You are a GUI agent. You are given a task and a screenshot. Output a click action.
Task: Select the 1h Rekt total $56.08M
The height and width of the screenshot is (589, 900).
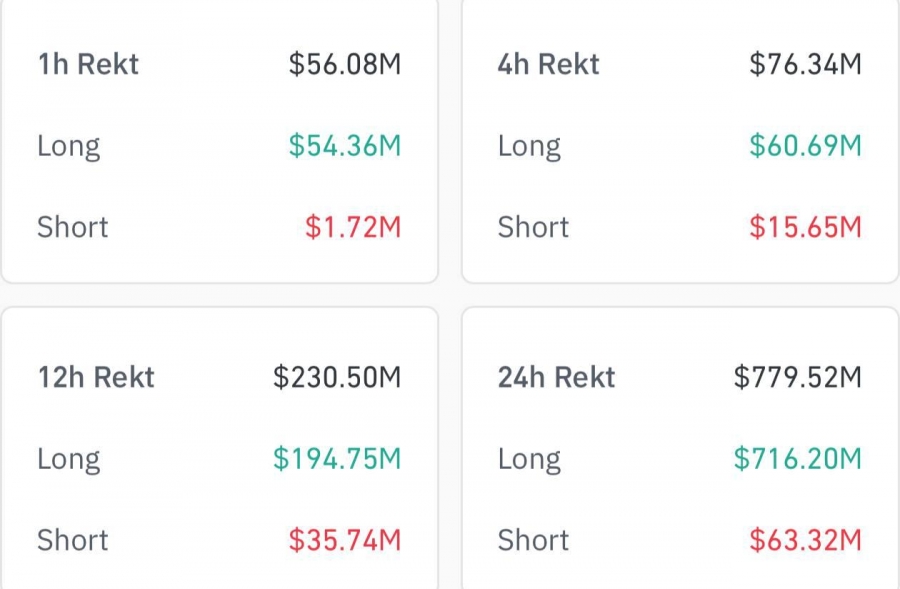[x=344, y=65]
